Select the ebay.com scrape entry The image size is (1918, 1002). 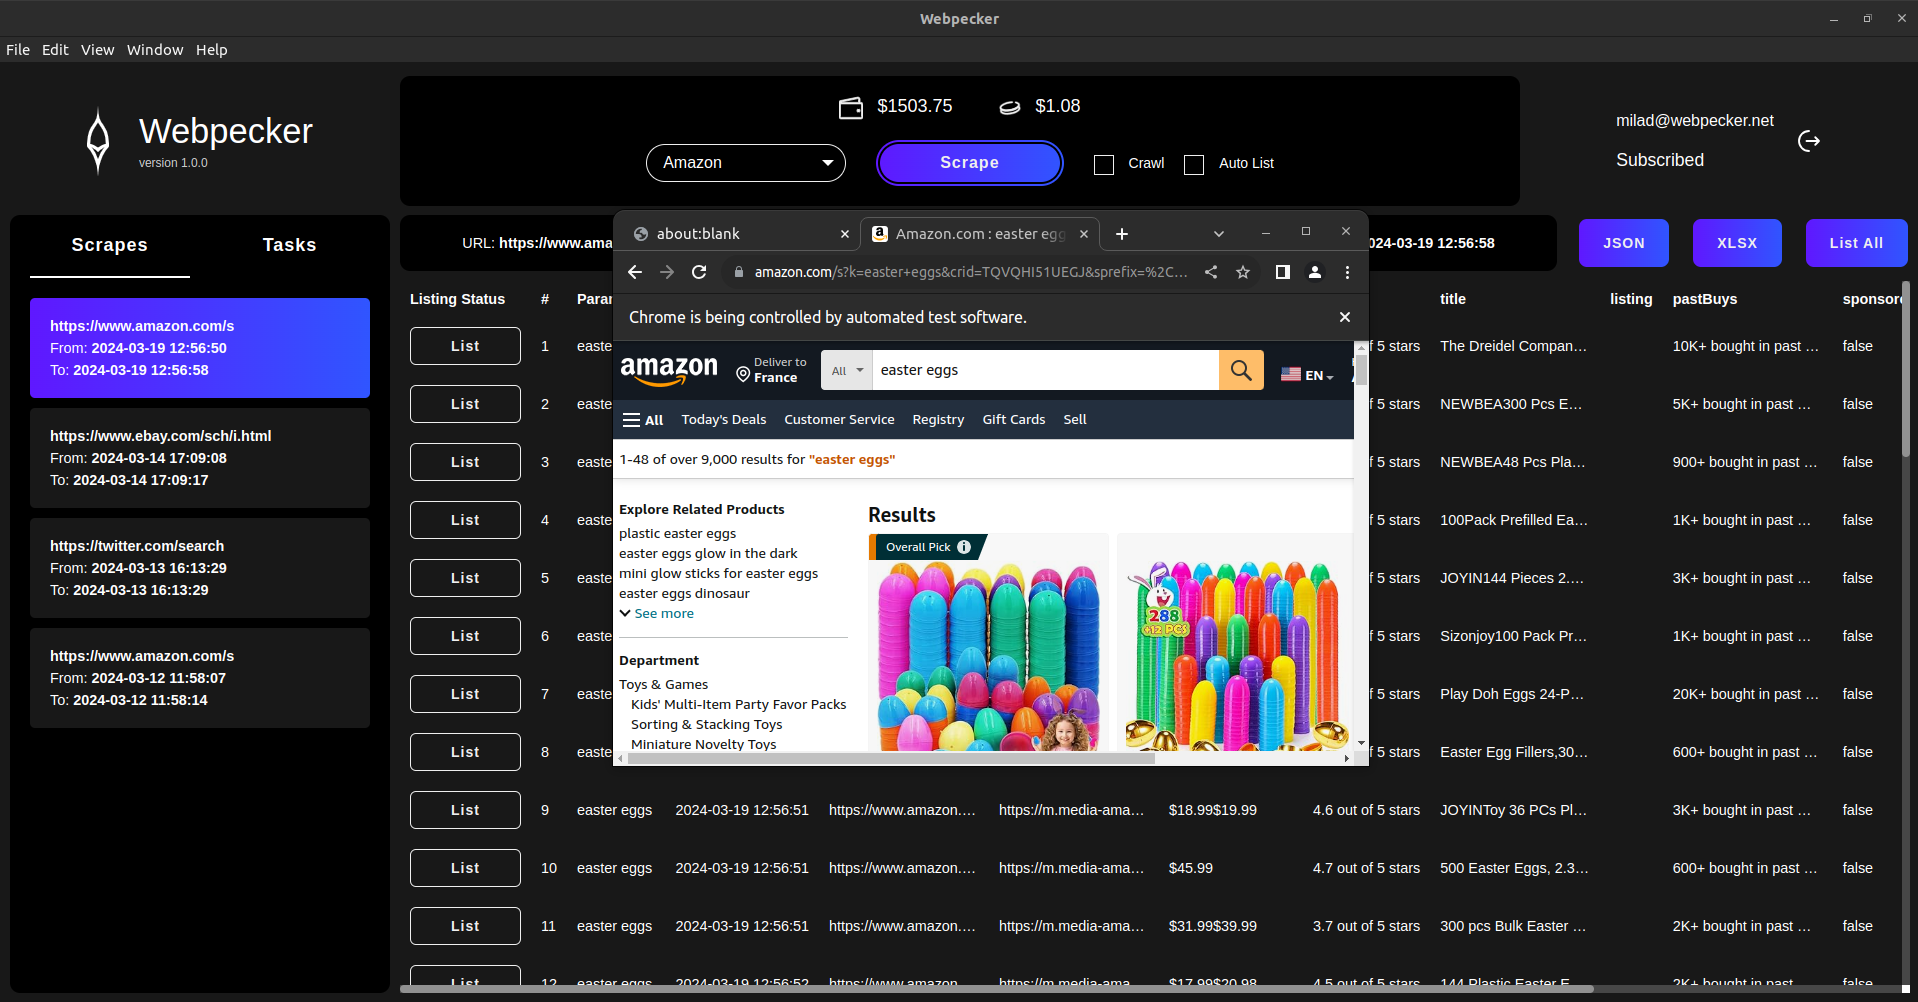click(200, 458)
